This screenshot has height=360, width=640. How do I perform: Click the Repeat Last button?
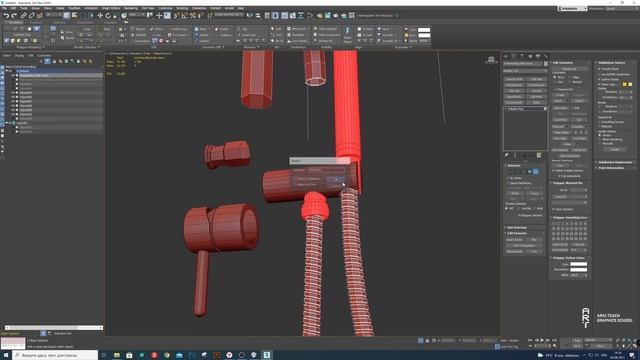[570, 69]
